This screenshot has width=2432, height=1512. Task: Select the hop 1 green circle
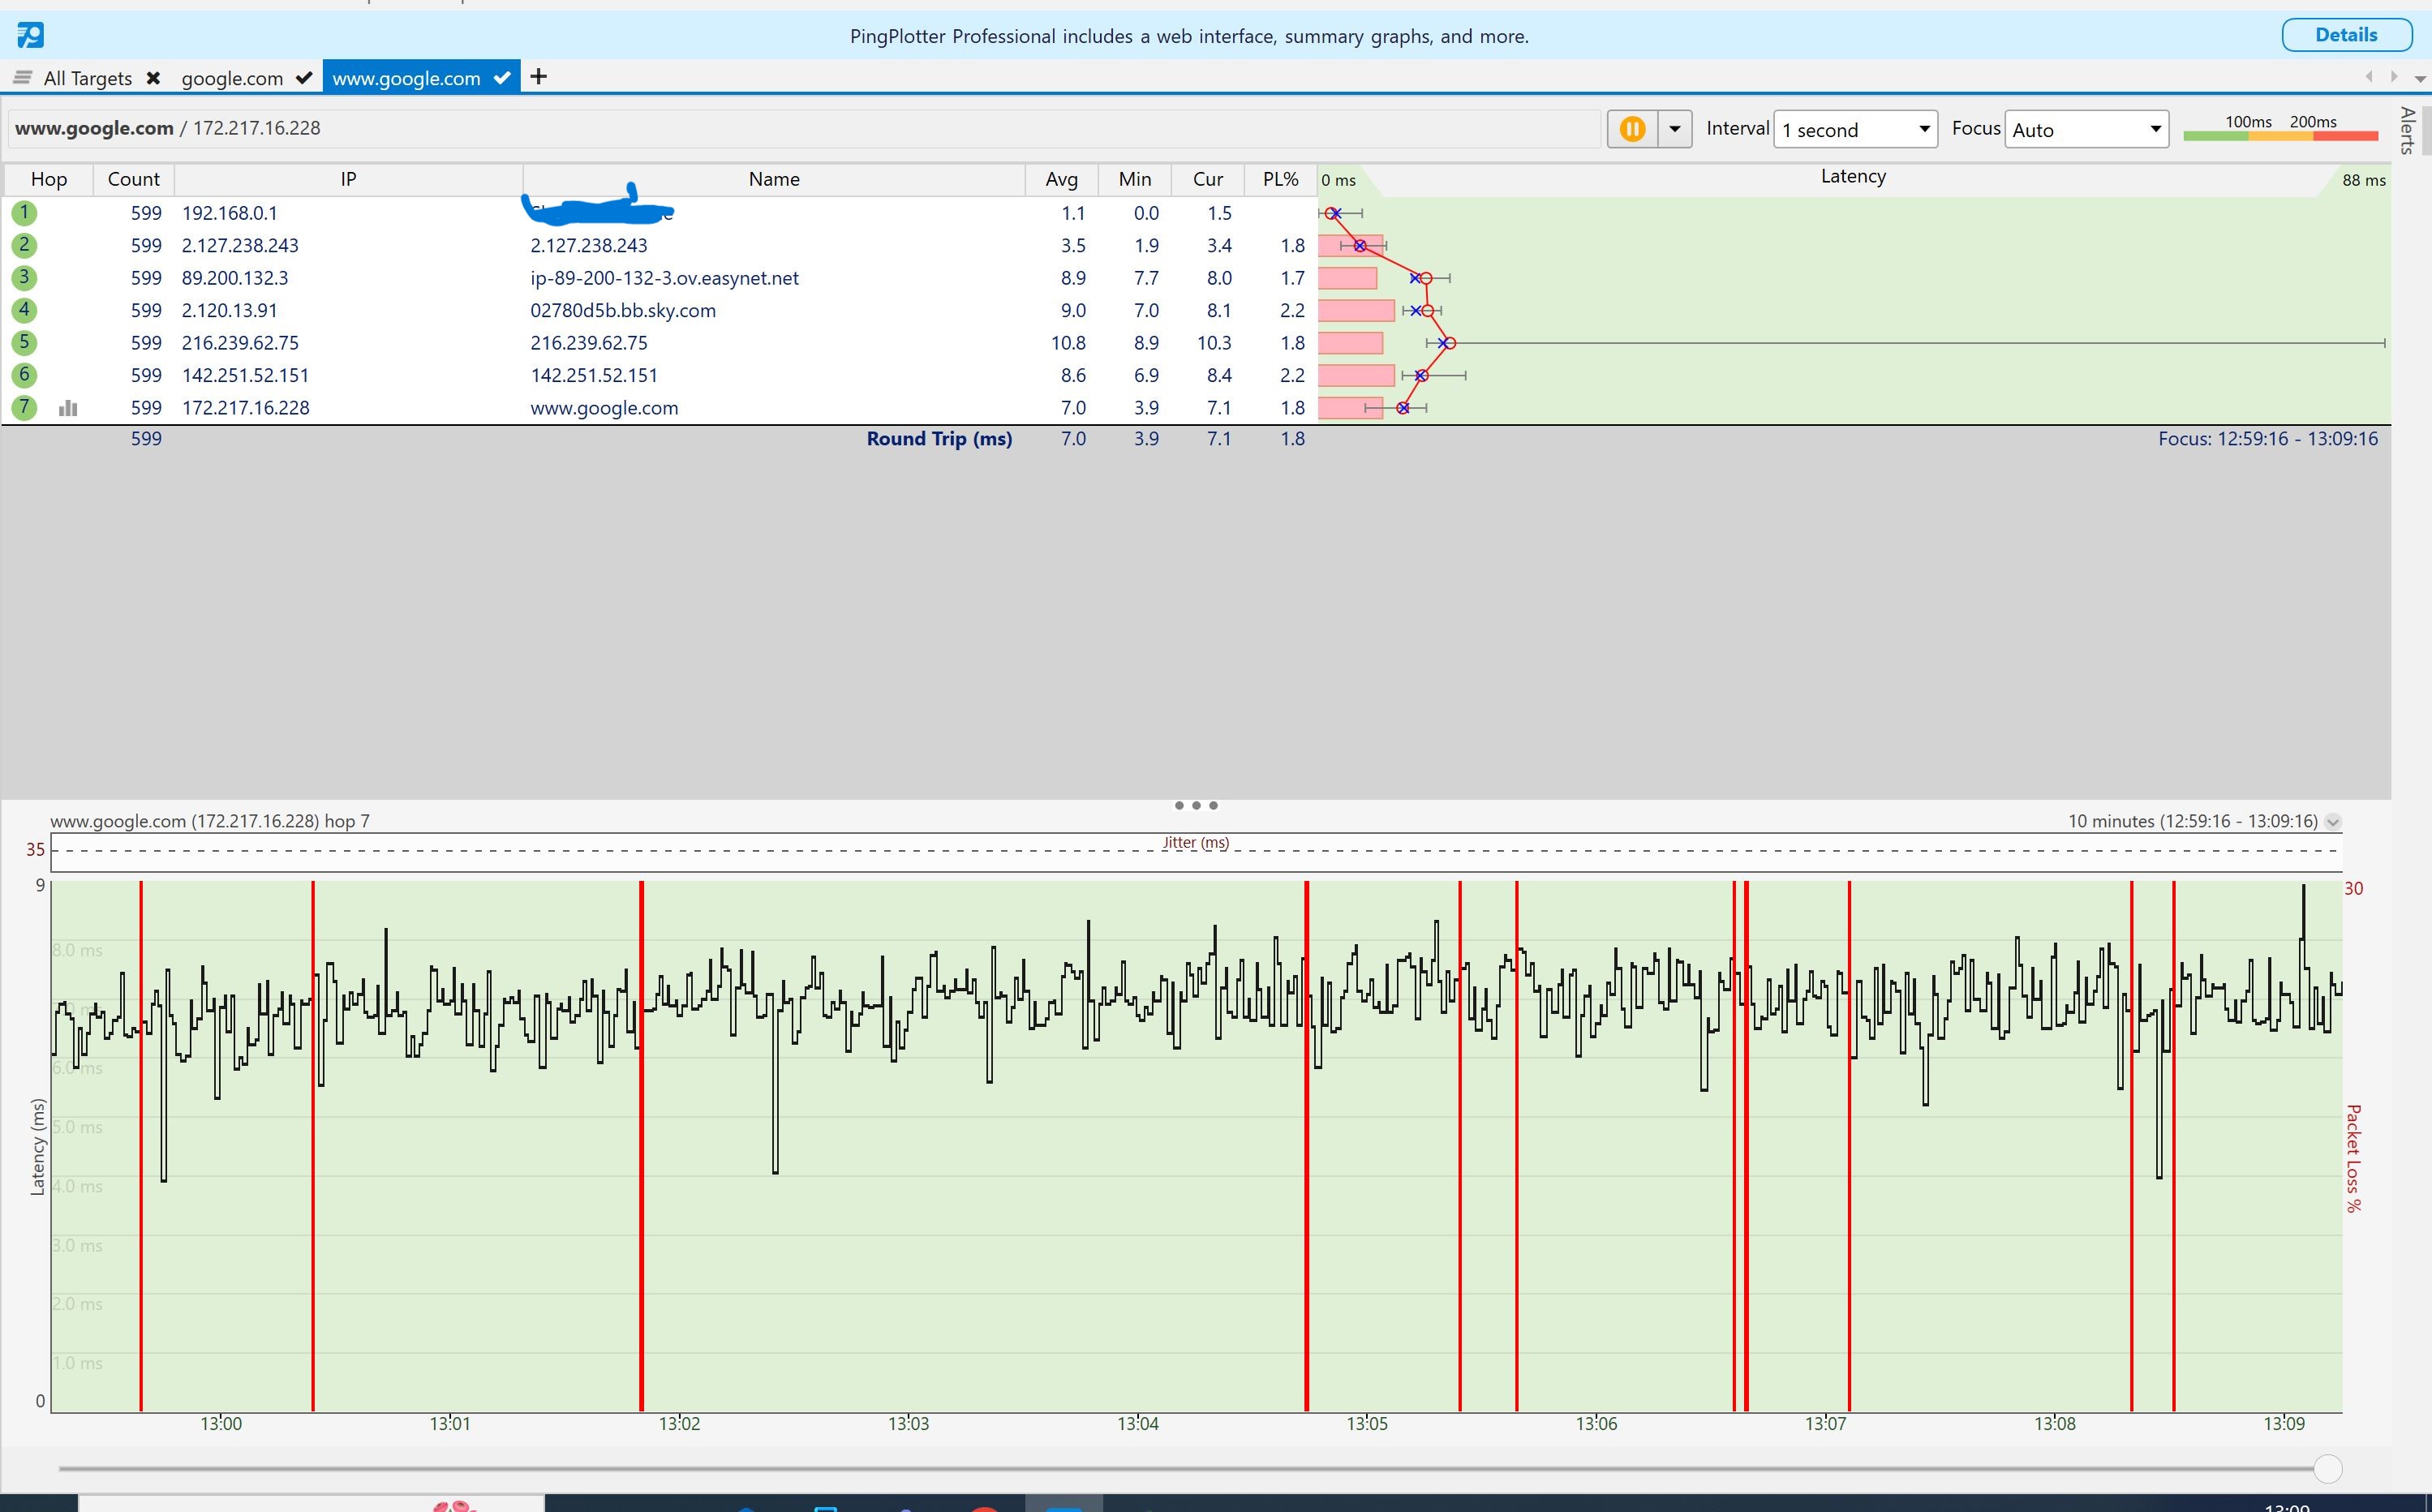24,213
